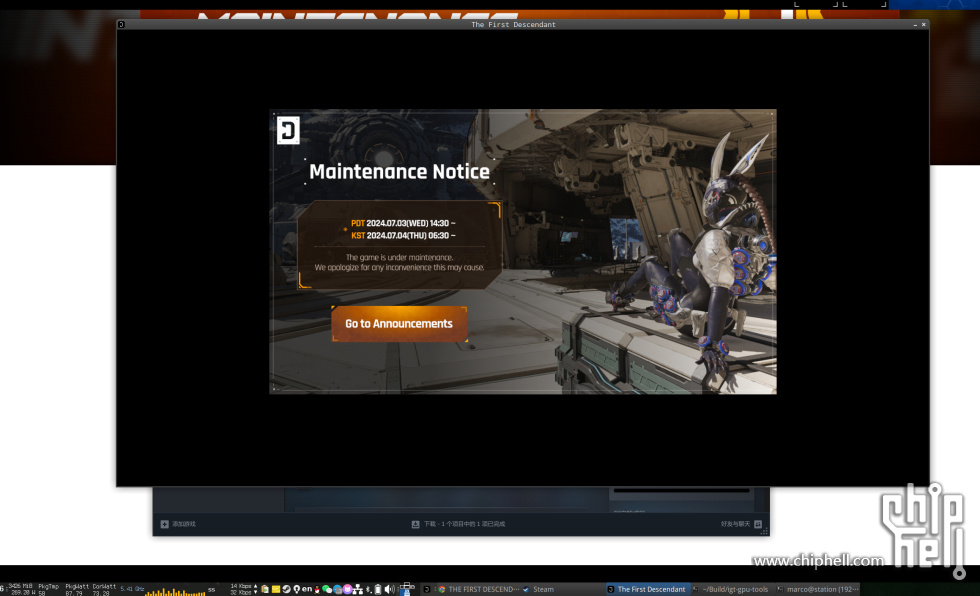Screen dimensions: 980x596
Task: Click the Go to Announcements button
Action: (399, 324)
